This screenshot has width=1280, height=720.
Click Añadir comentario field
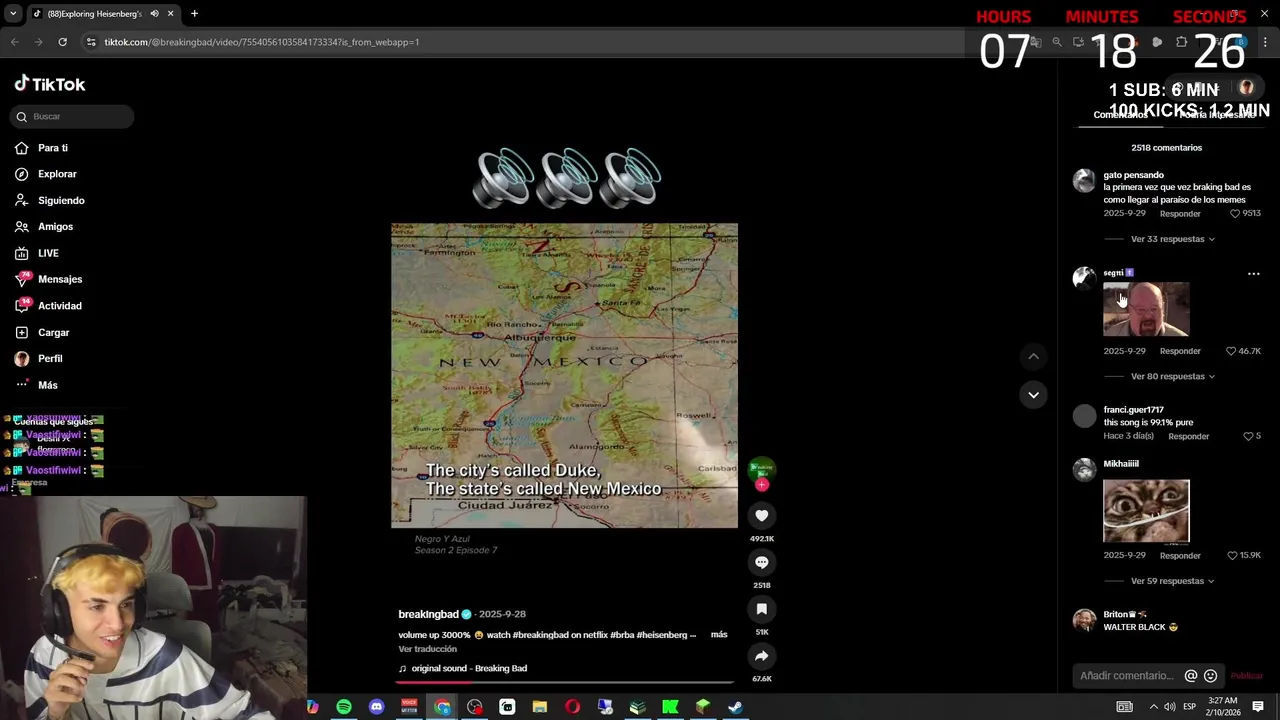[1127, 676]
